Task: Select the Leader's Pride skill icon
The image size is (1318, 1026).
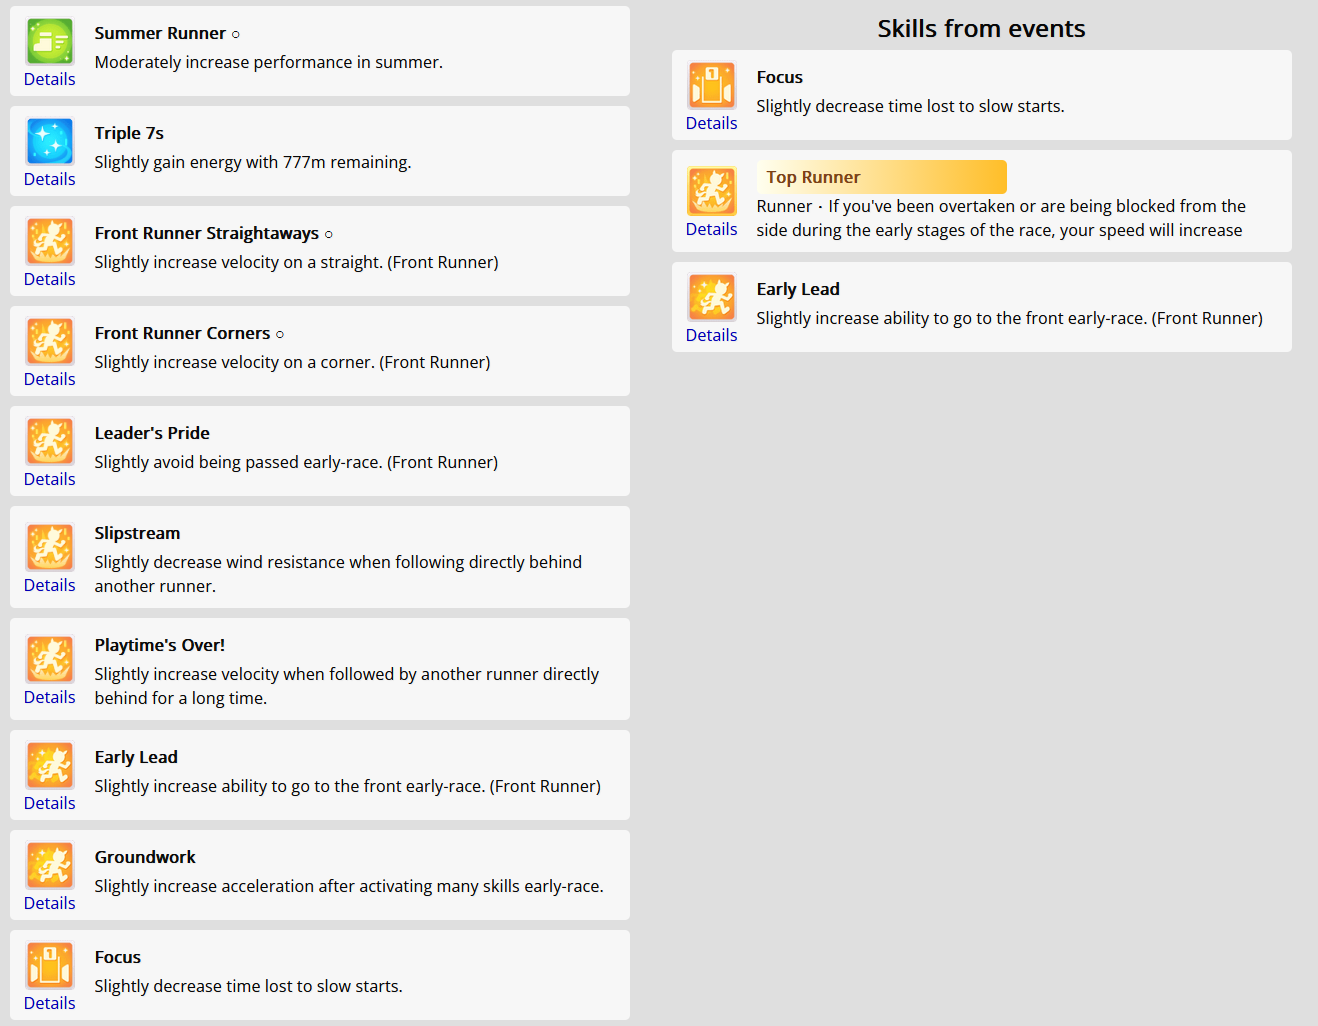Action: click(50, 442)
